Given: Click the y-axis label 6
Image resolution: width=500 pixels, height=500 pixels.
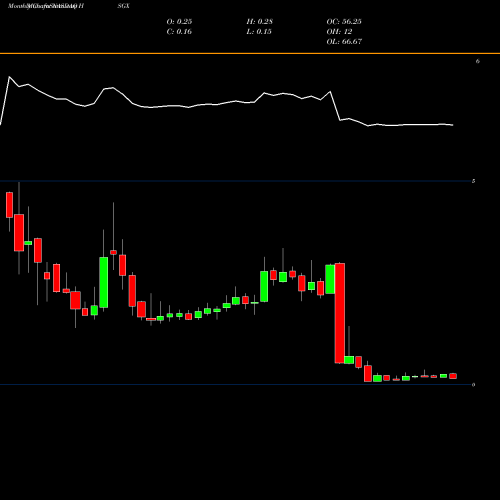Looking at the screenshot, I should click(478, 61).
